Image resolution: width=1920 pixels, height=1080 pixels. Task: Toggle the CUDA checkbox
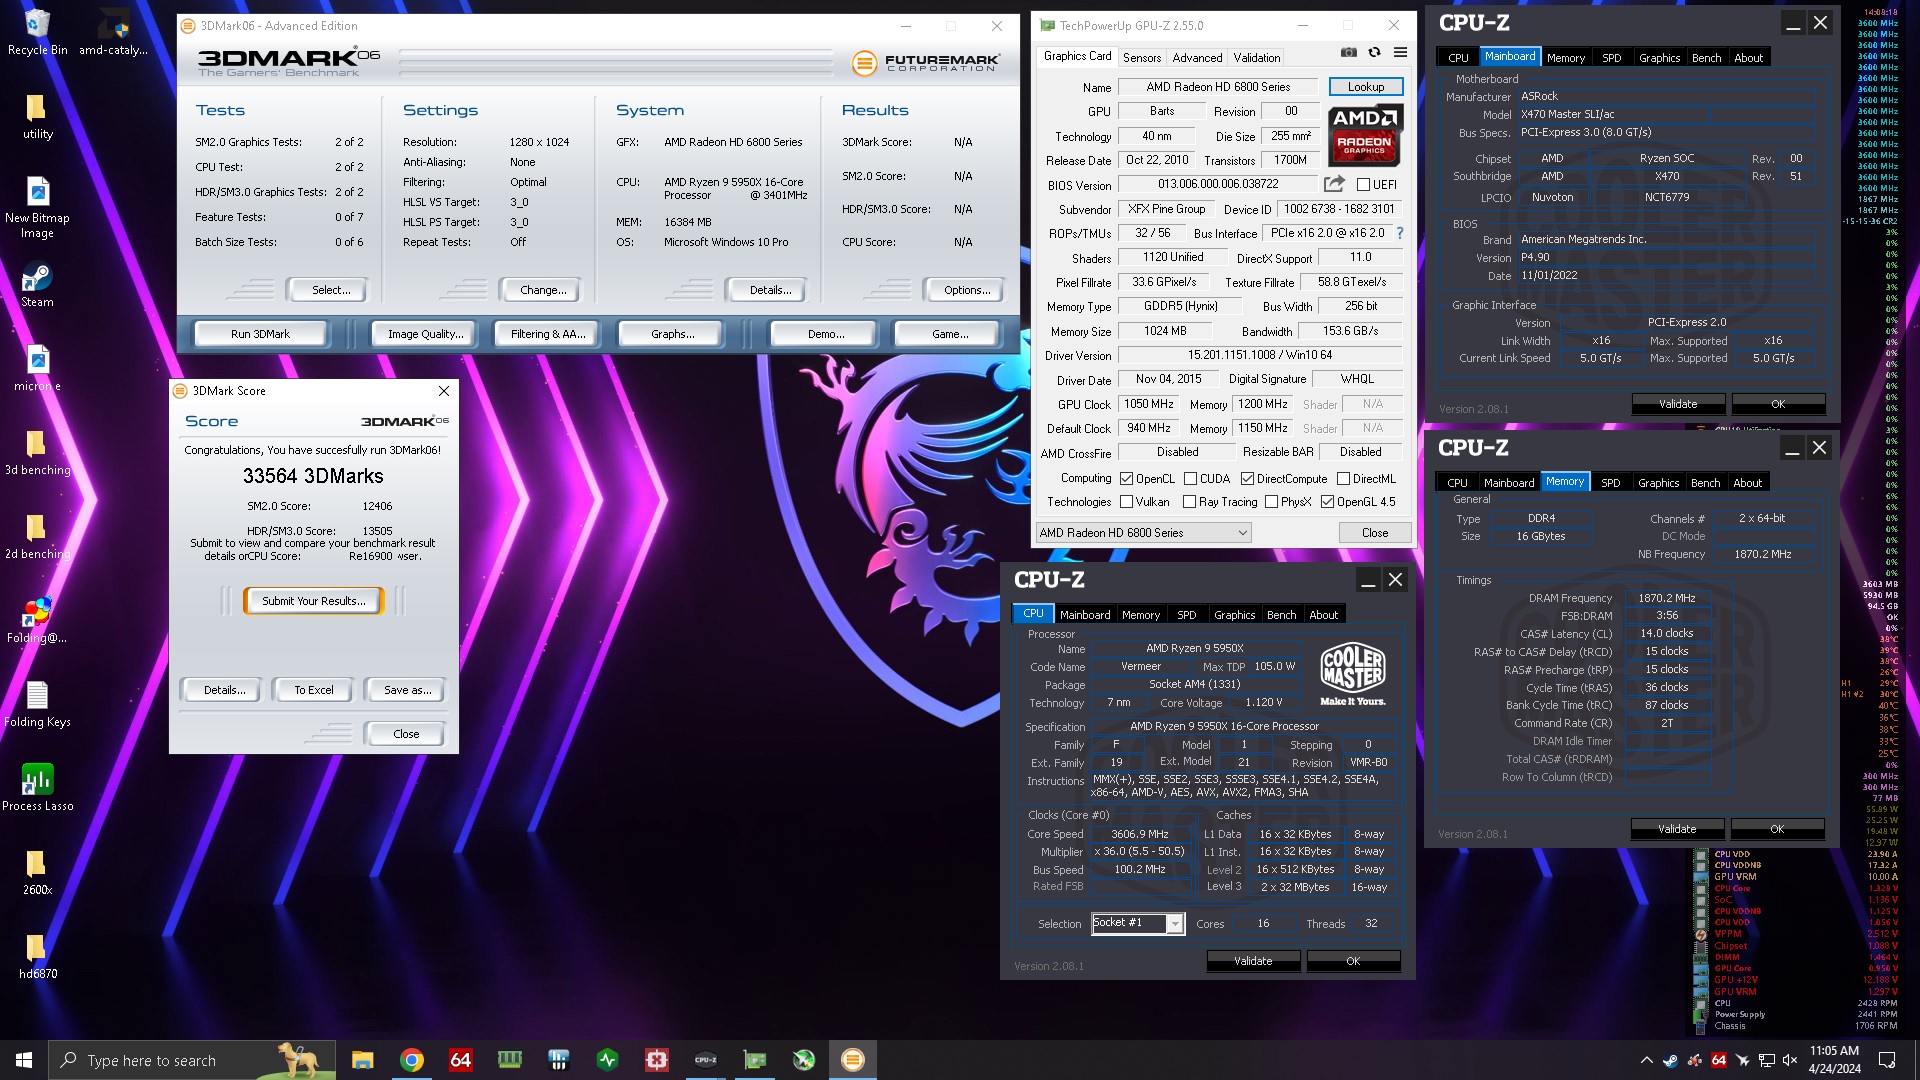[1190, 479]
